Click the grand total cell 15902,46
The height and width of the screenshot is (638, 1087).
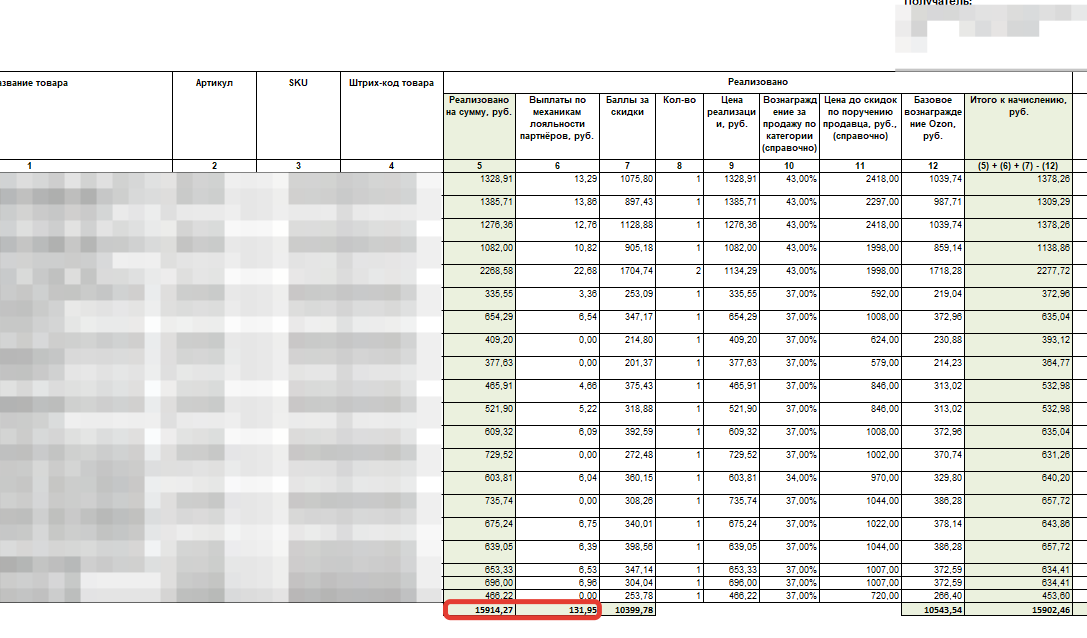pos(1018,610)
